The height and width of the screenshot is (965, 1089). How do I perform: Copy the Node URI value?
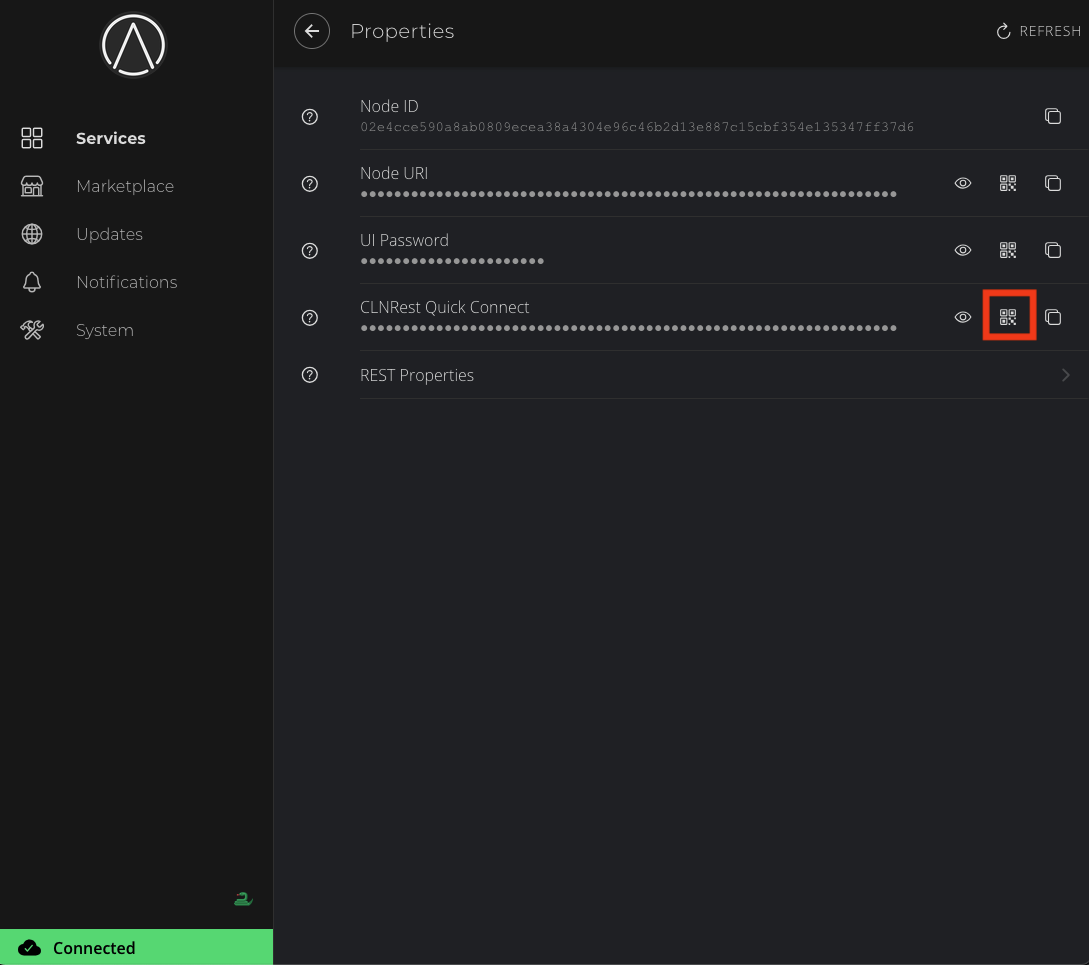1052,183
